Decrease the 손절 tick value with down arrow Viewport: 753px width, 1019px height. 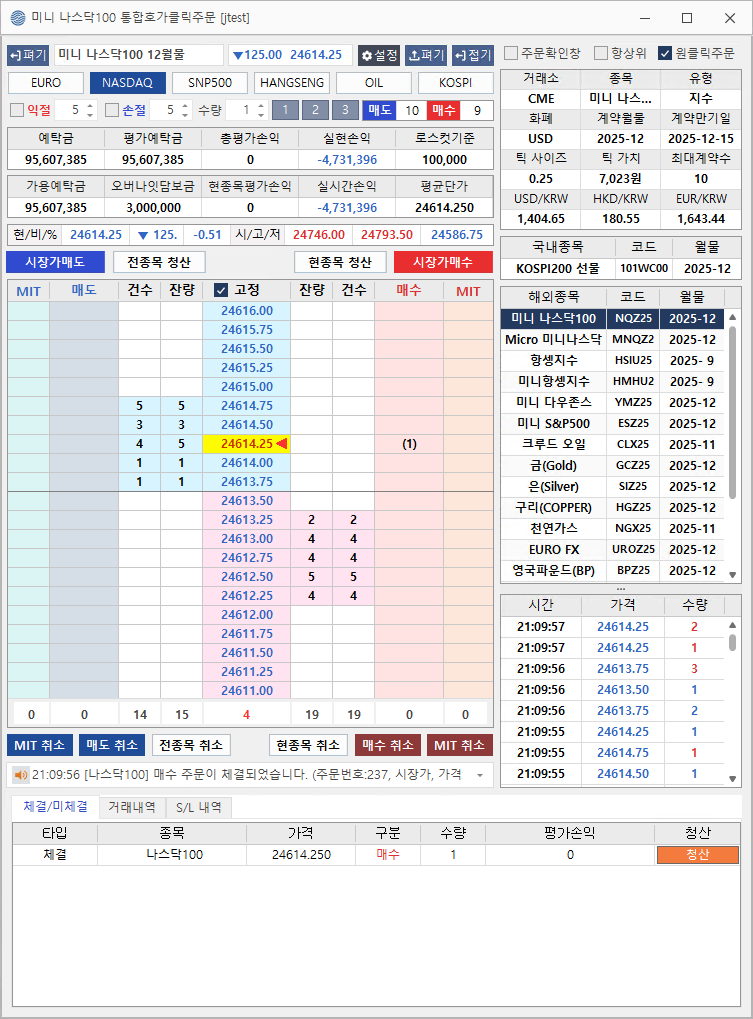184,115
